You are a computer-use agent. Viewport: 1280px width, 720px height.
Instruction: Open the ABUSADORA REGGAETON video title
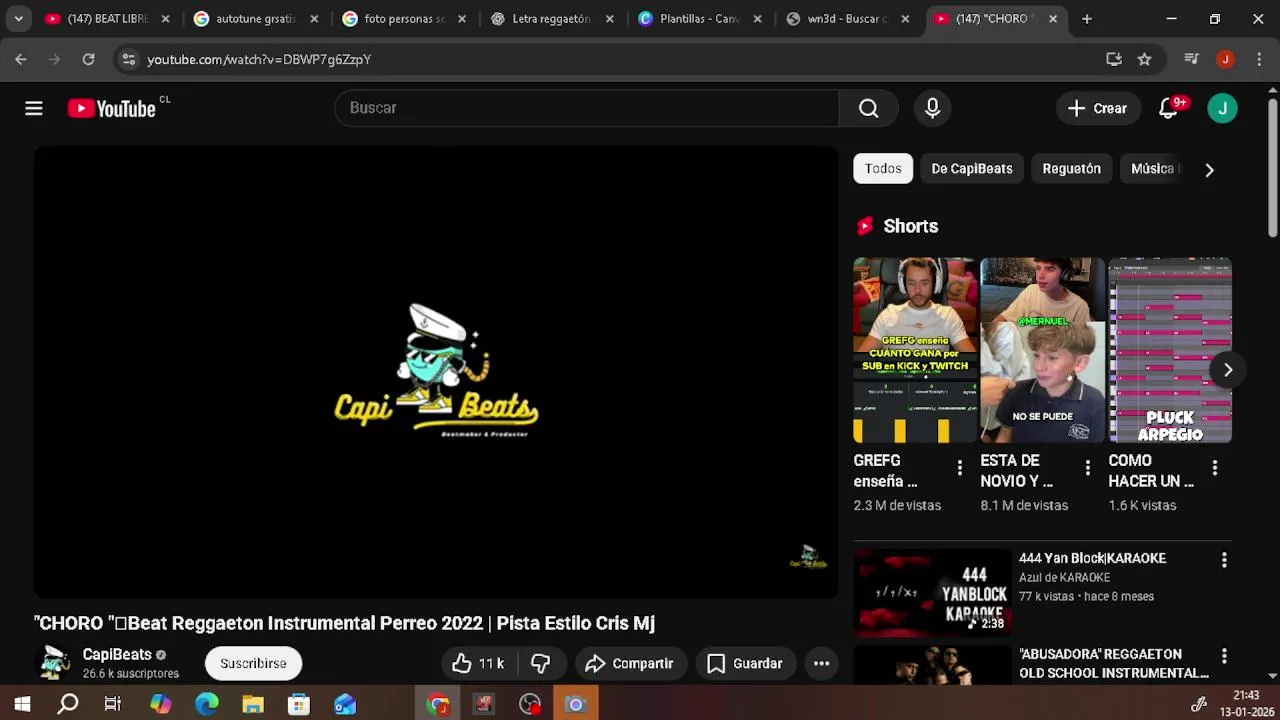(1113, 663)
